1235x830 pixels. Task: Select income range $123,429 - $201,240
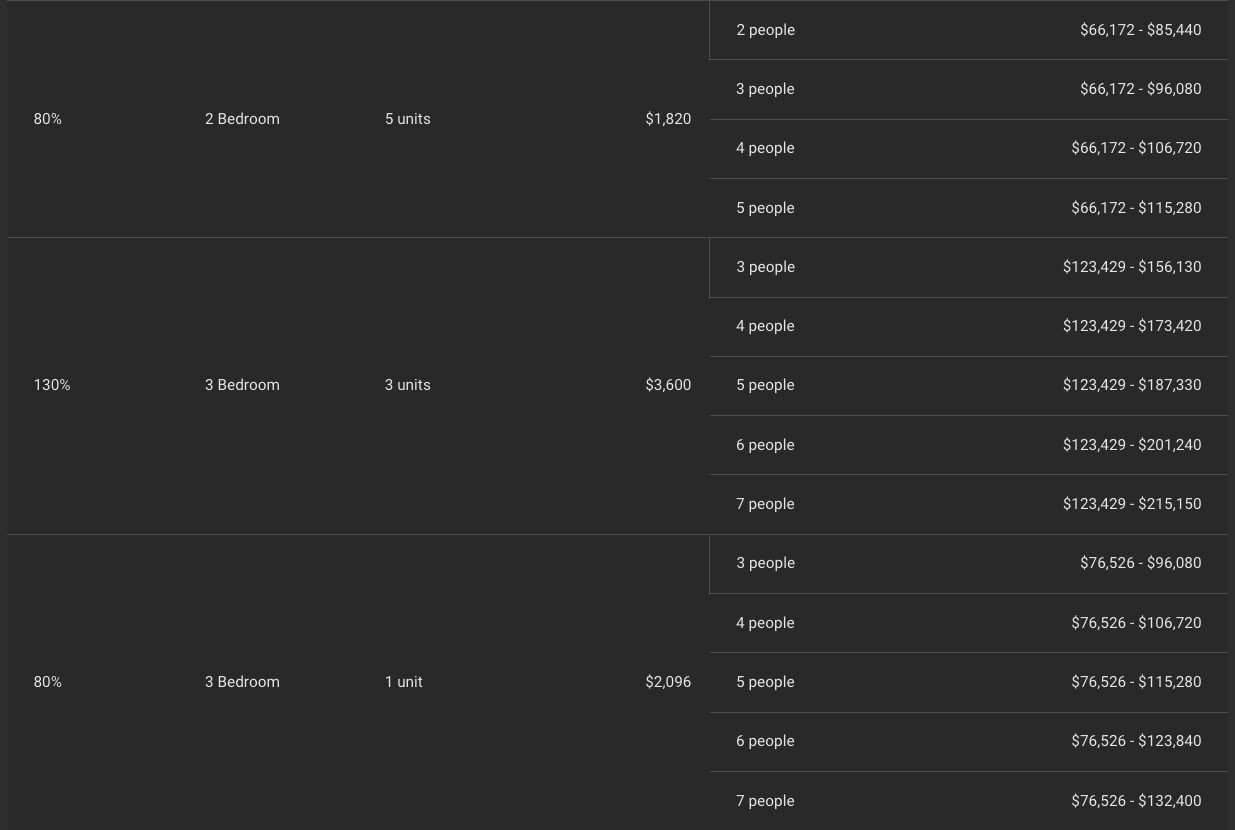1132,445
